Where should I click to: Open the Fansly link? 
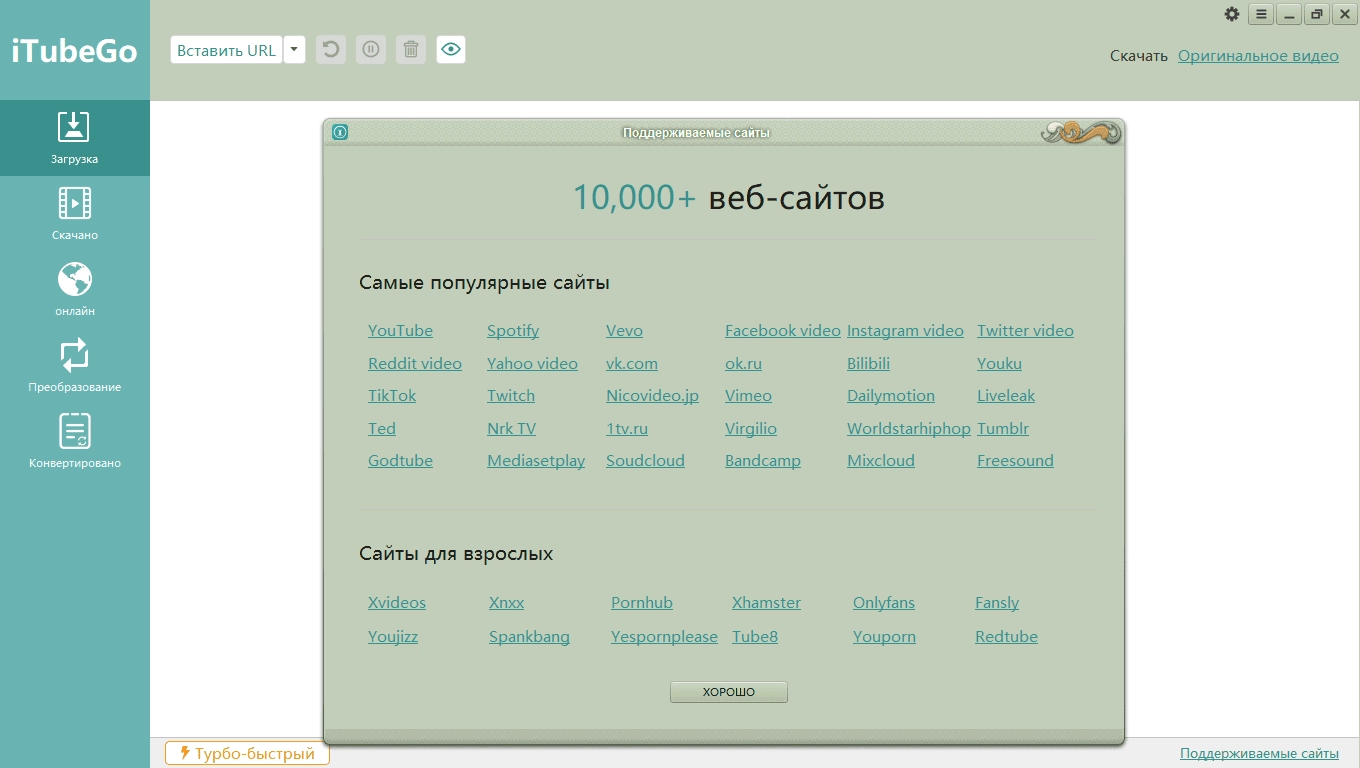(997, 603)
